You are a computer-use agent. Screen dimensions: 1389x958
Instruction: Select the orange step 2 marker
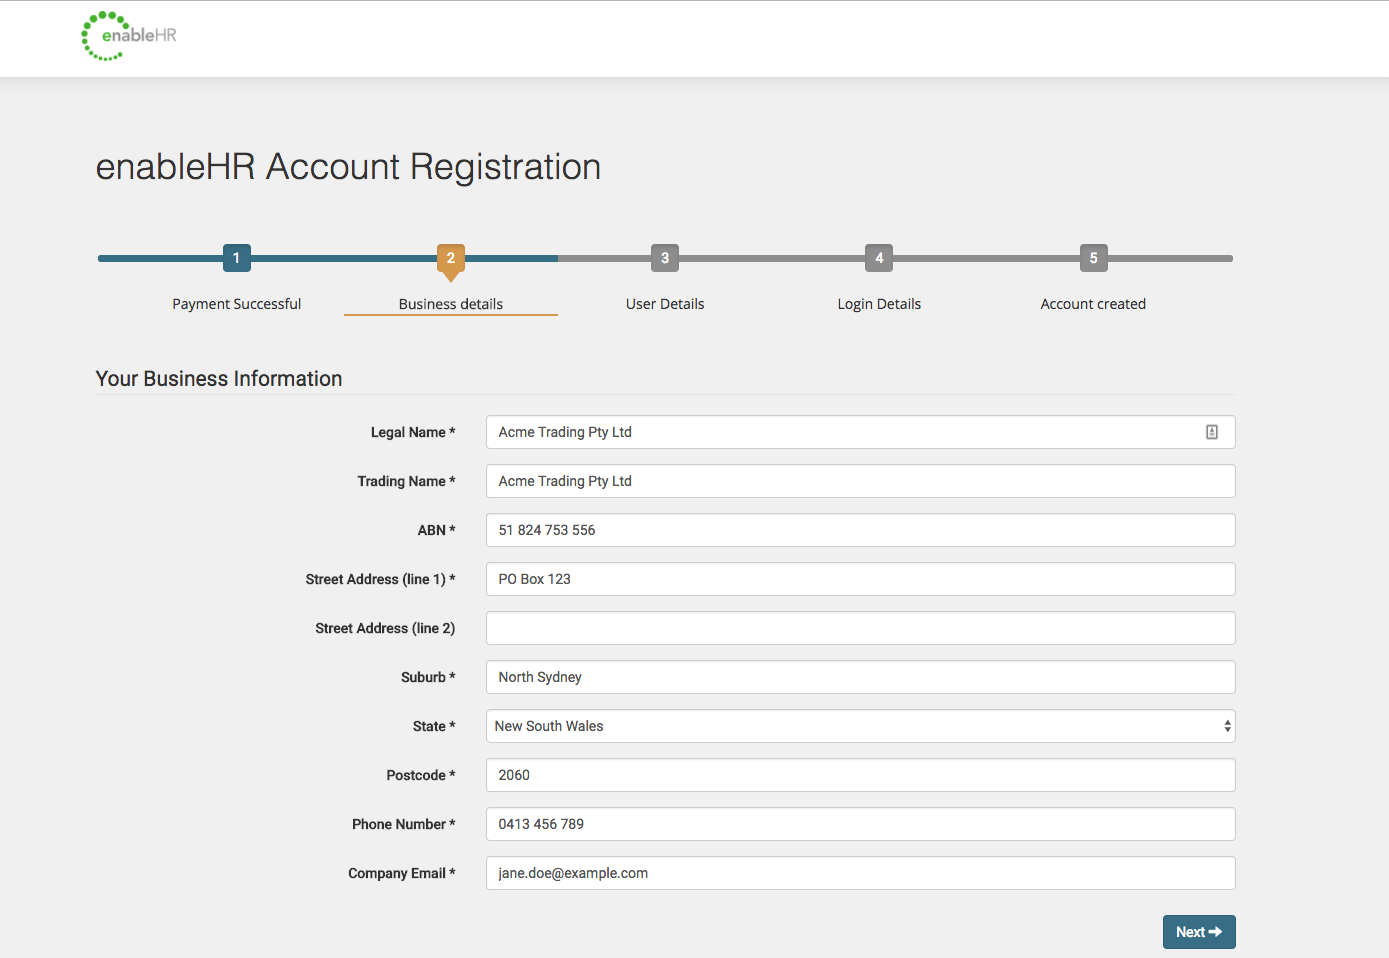tap(450, 257)
